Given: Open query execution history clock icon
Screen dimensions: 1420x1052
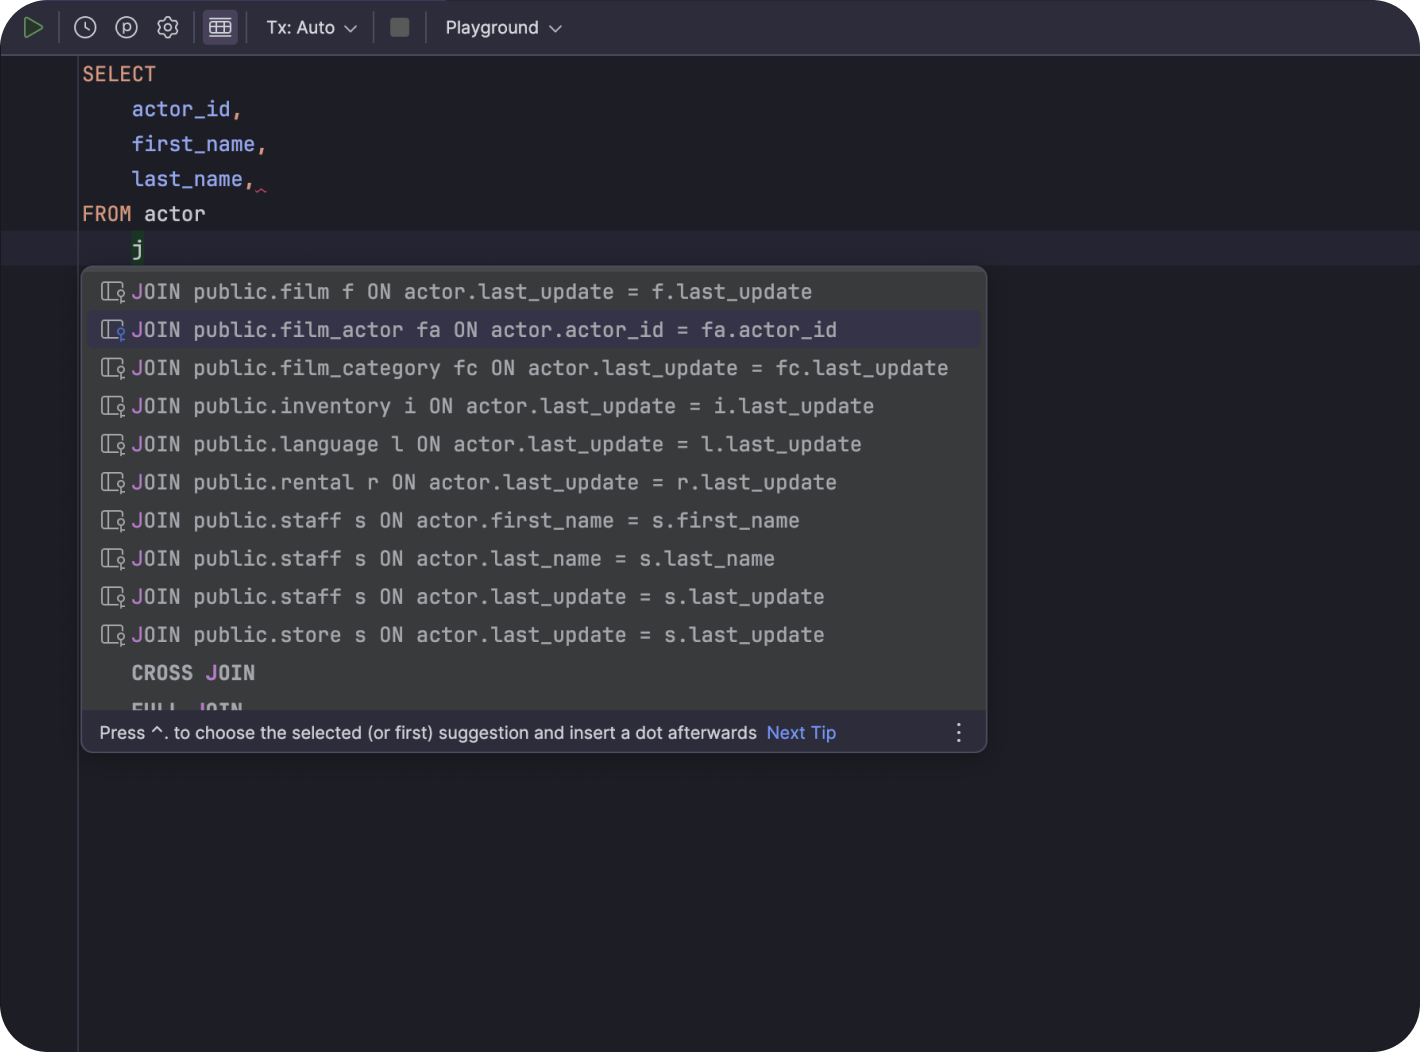Looking at the screenshot, I should click(85, 27).
